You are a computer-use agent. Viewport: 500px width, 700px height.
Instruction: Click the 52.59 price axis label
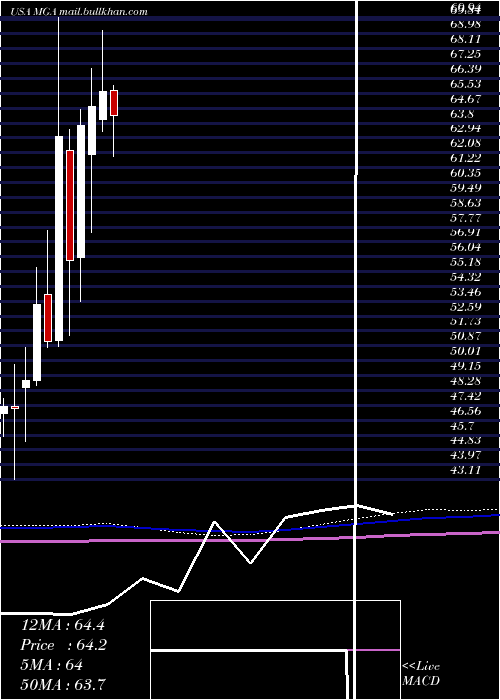click(466, 307)
